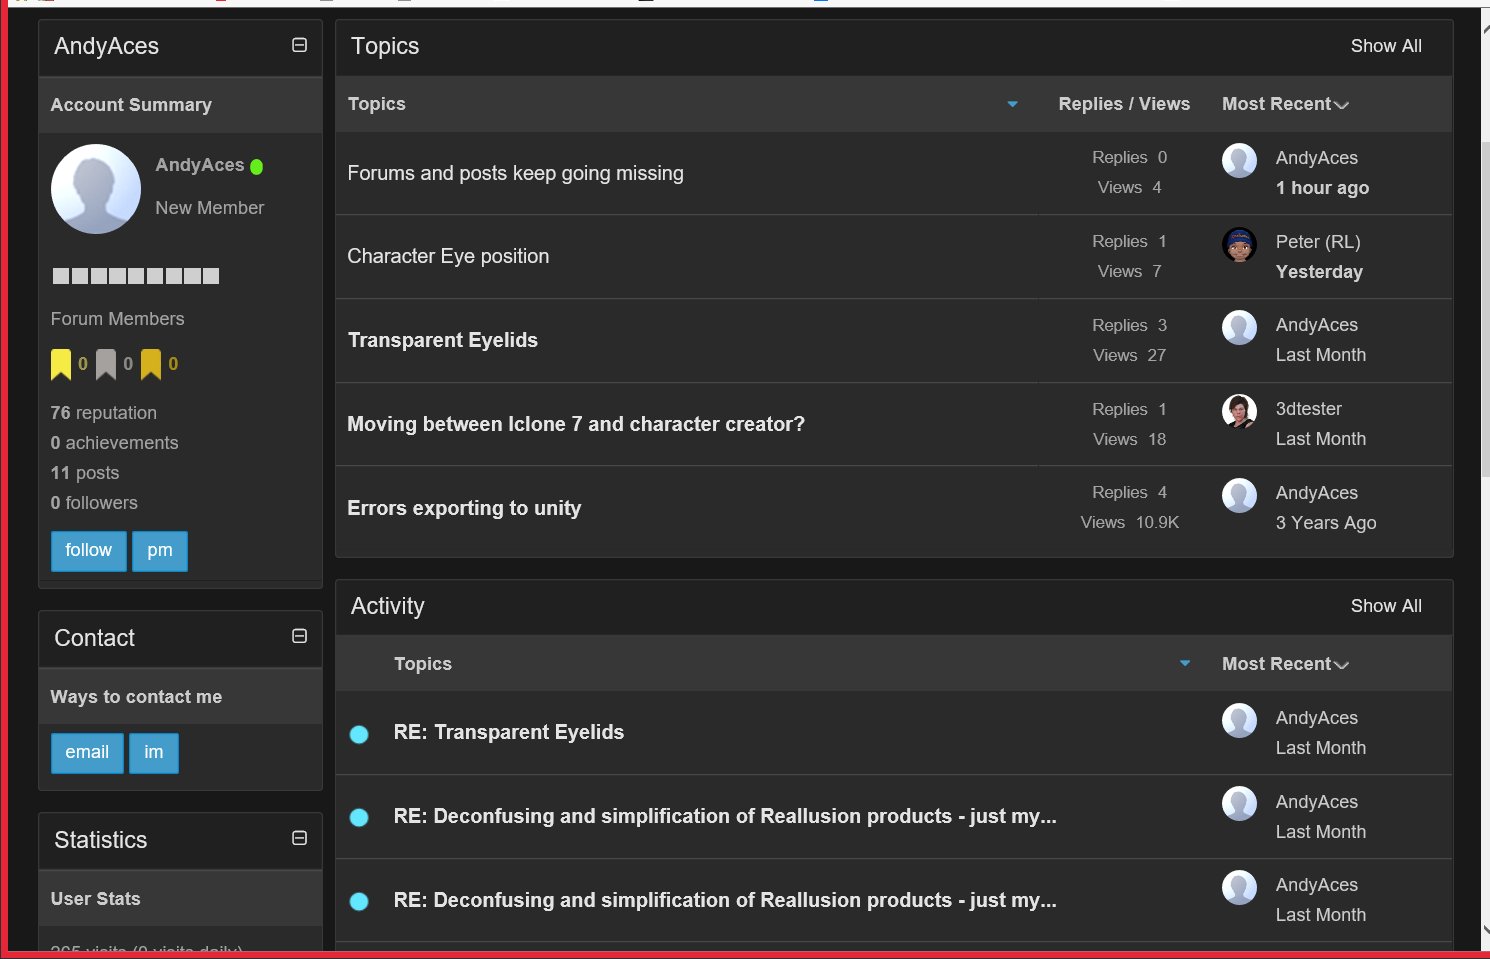This screenshot has height=959, width=1490.
Task: Click Replies / Views column header
Action: (1124, 104)
